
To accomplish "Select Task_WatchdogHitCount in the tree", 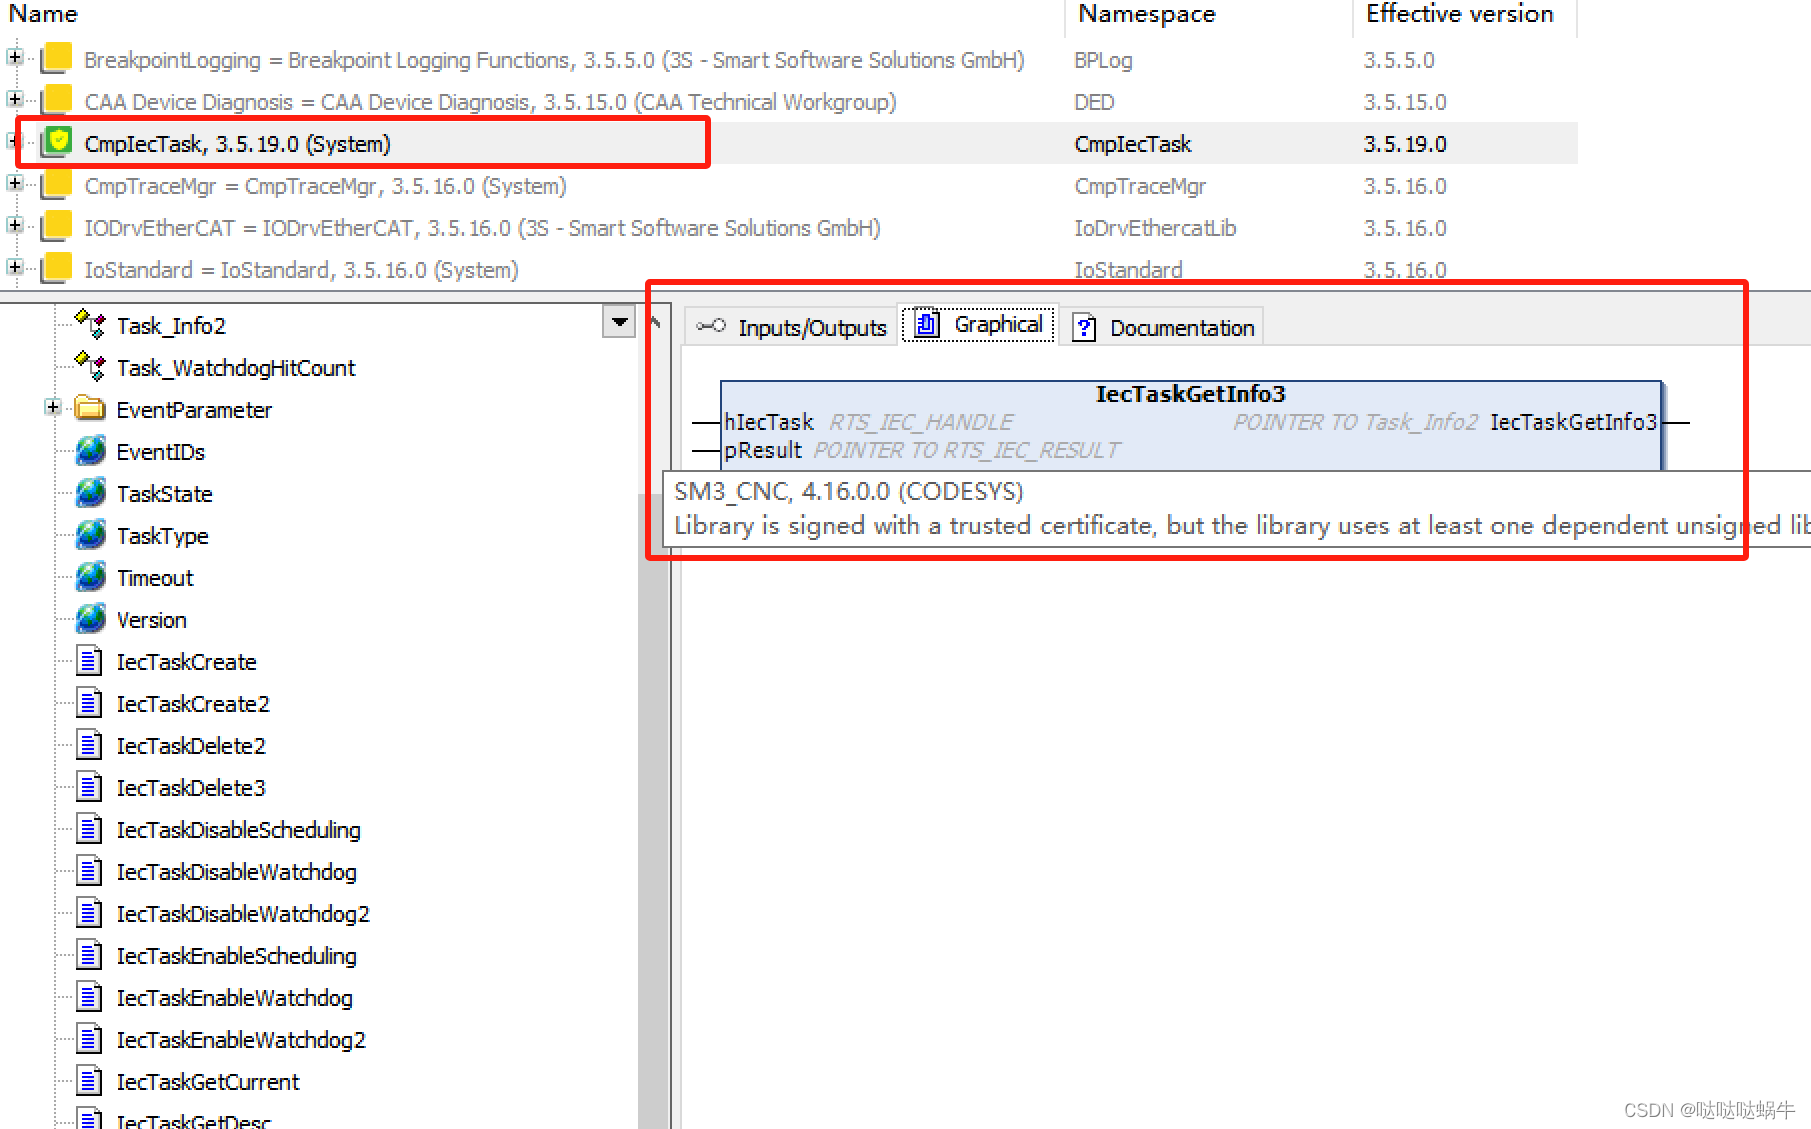I will (236, 368).
